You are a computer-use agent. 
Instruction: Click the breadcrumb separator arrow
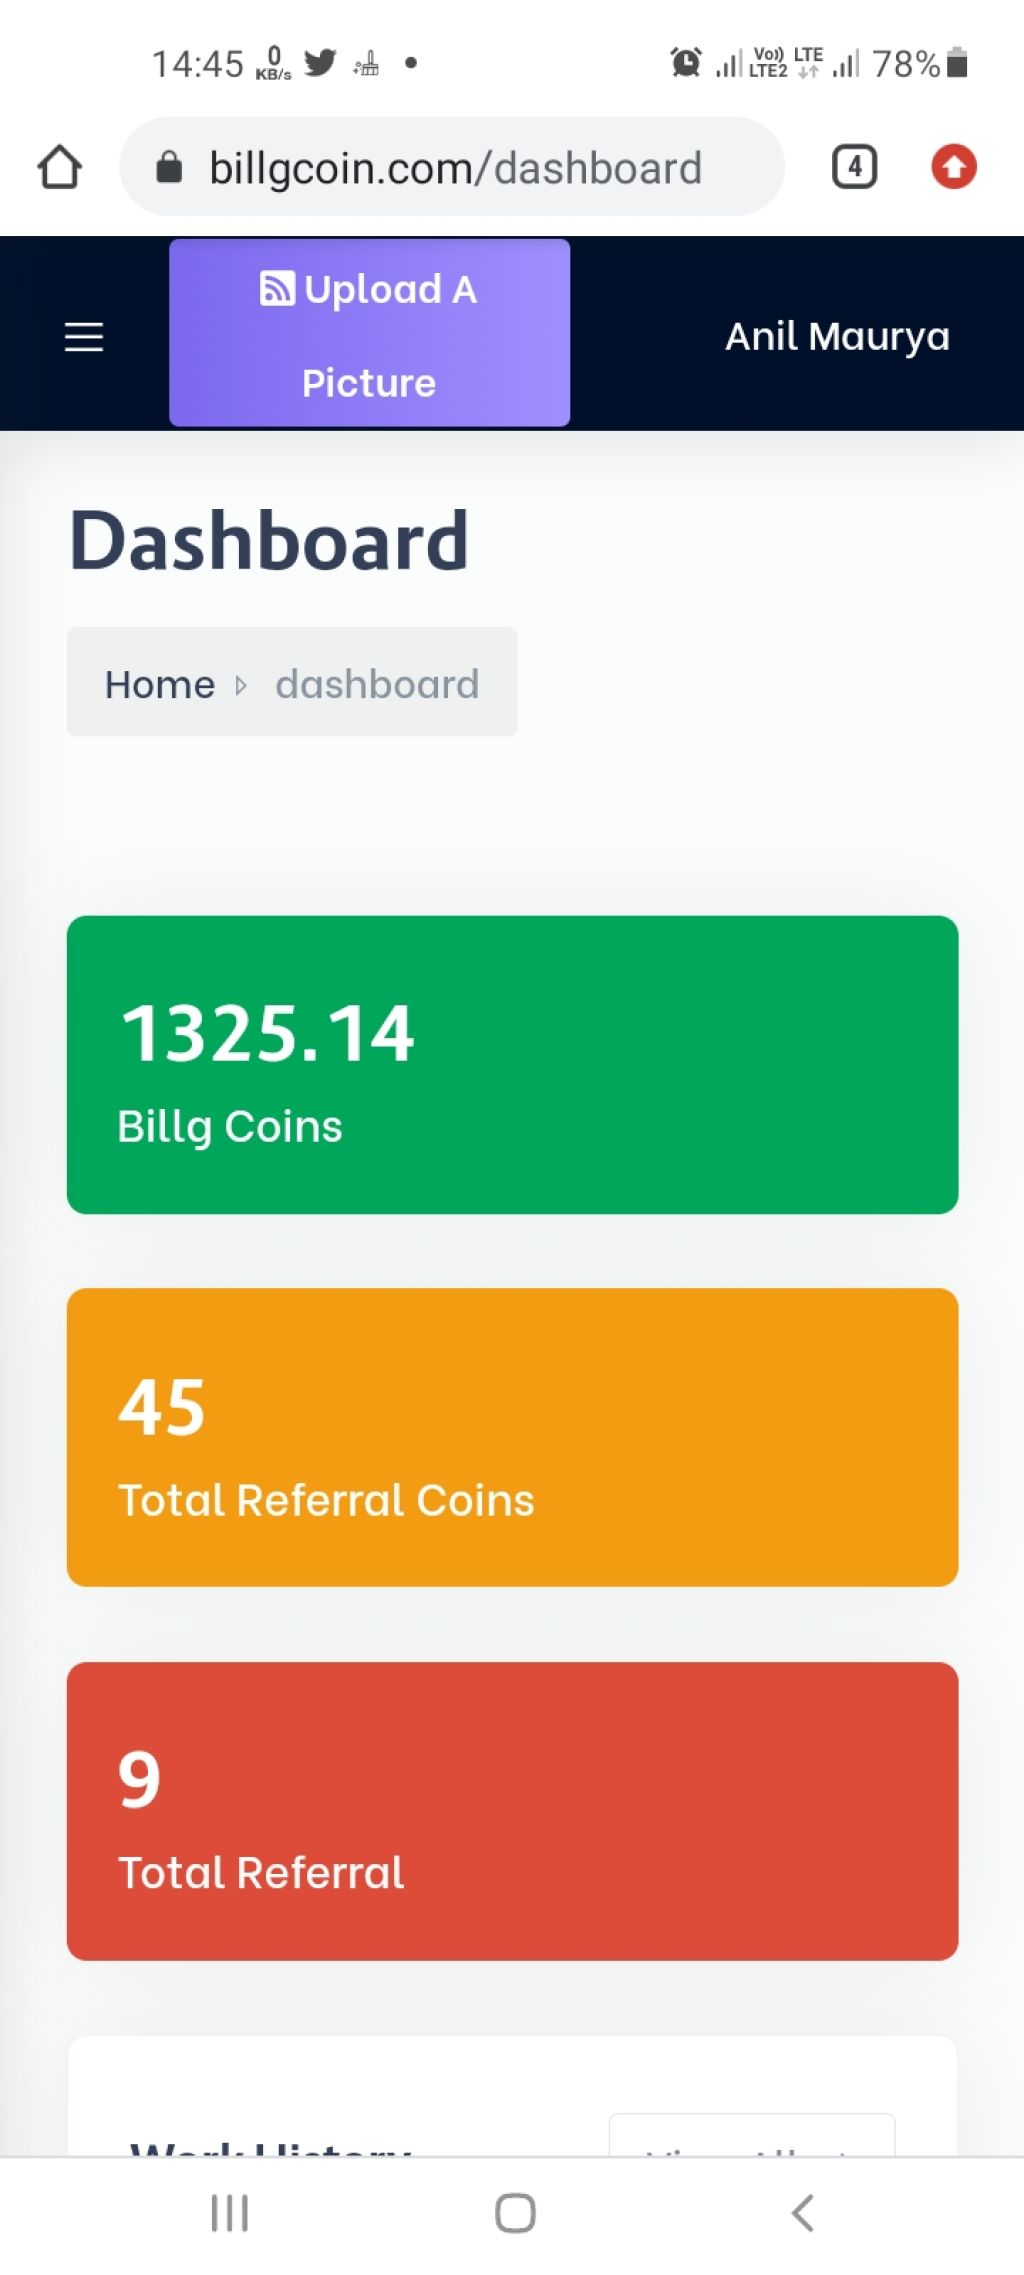click(x=240, y=686)
